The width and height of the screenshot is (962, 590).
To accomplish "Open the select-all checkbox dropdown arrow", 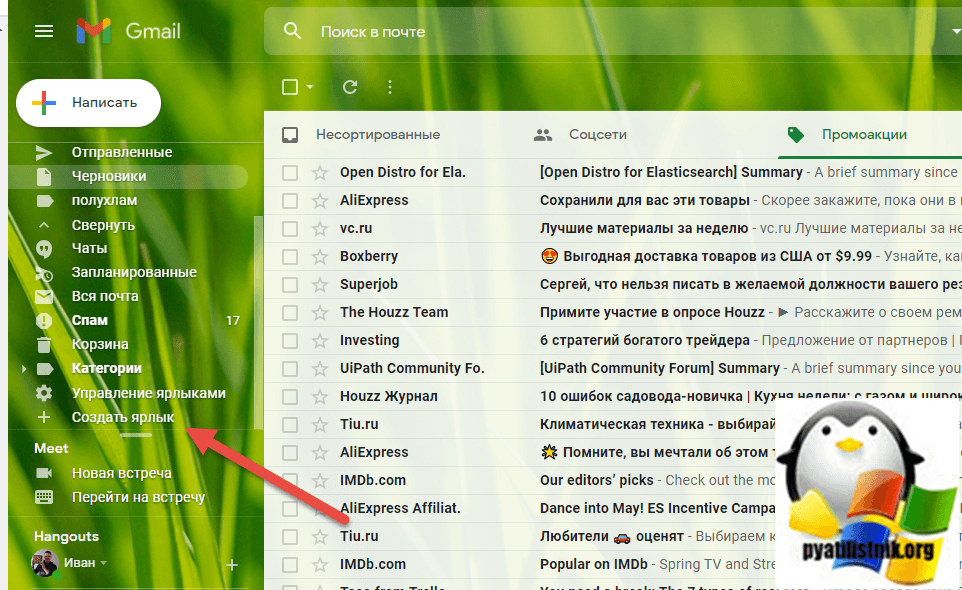I will click(310, 87).
